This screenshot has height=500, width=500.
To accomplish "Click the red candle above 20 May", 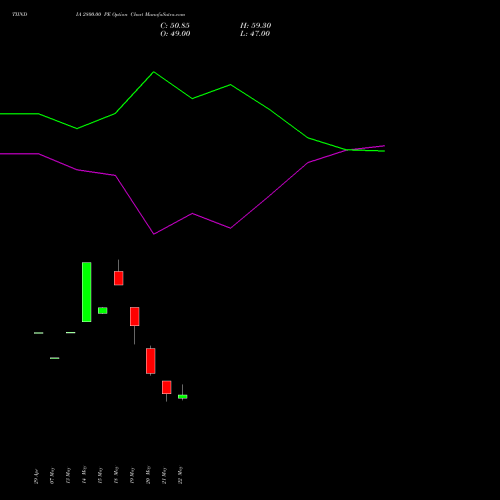I will 151,361.
